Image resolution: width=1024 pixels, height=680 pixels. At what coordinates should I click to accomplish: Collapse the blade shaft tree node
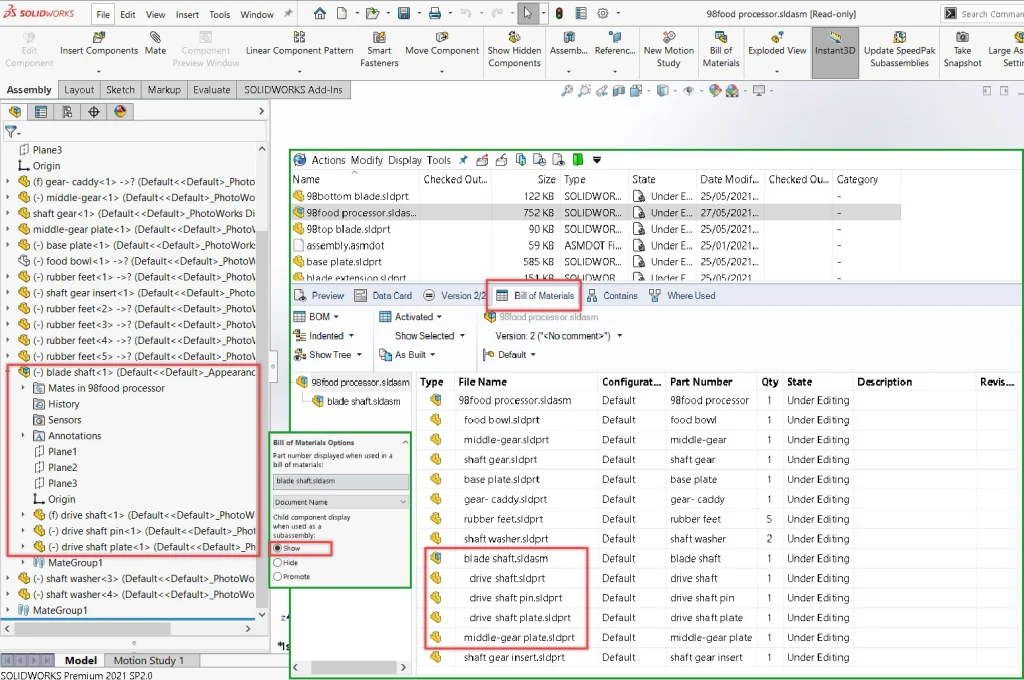[9, 373]
